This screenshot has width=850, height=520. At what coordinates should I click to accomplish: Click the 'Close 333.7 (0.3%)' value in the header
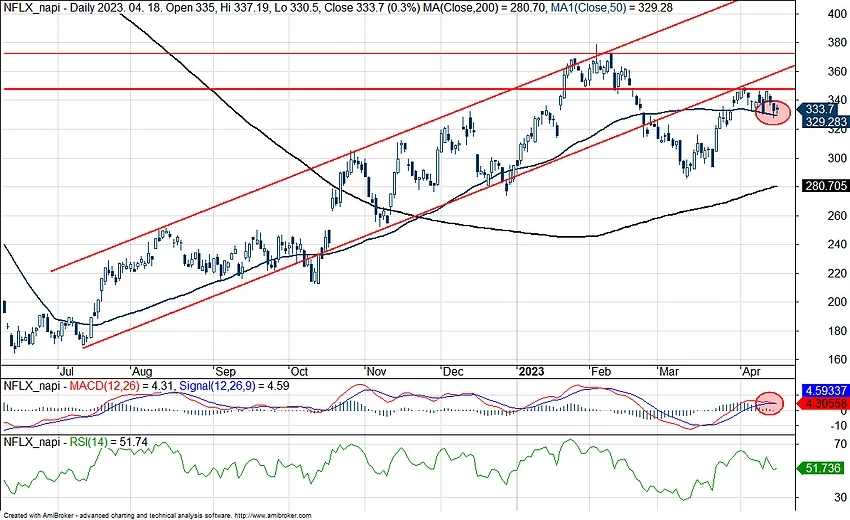[x=373, y=8]
